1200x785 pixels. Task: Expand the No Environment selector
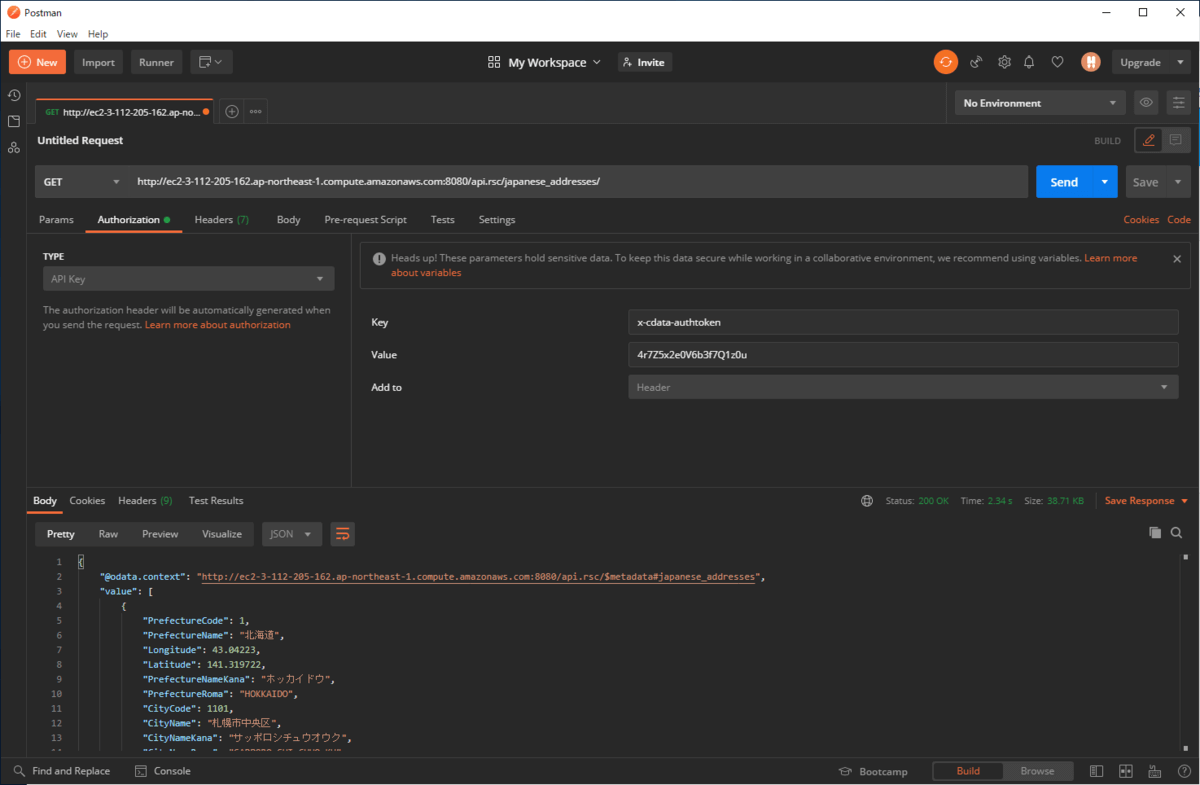click(x=1040, y=103)
